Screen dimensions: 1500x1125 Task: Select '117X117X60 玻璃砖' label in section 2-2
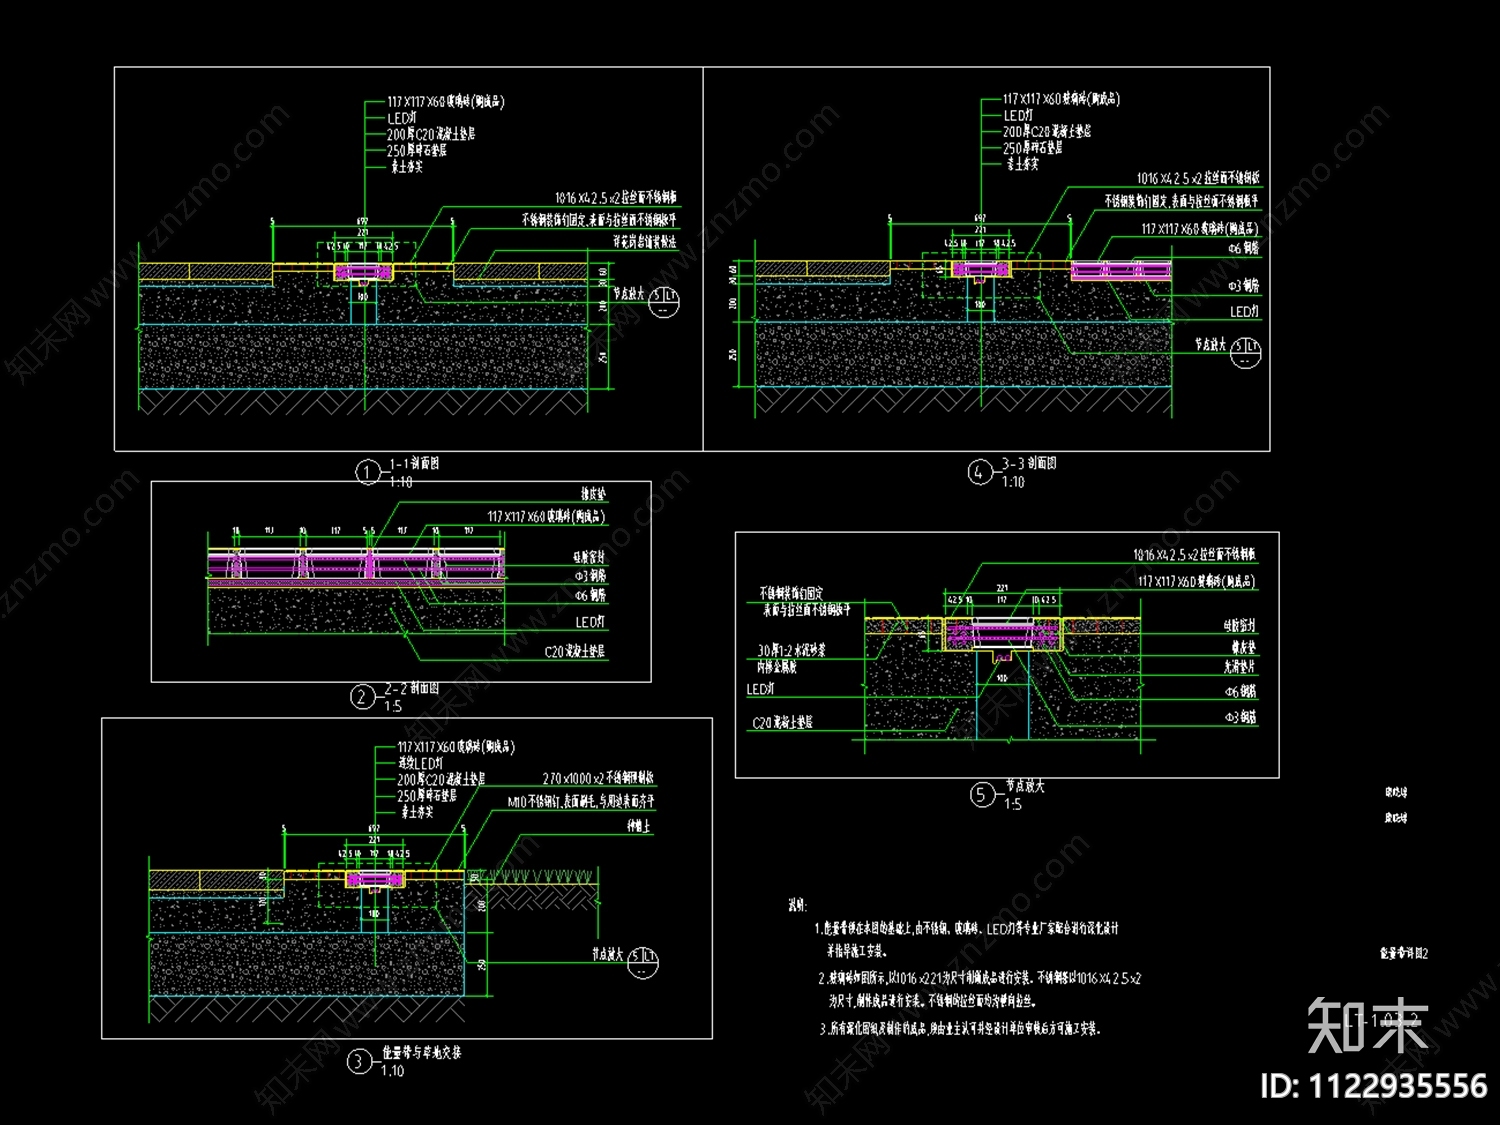(546, 517)
